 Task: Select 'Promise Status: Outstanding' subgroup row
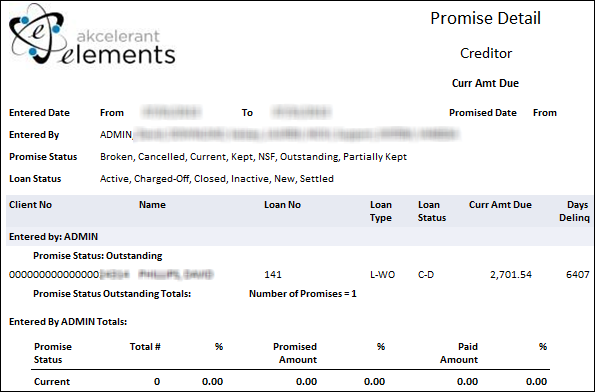point(98,256)
